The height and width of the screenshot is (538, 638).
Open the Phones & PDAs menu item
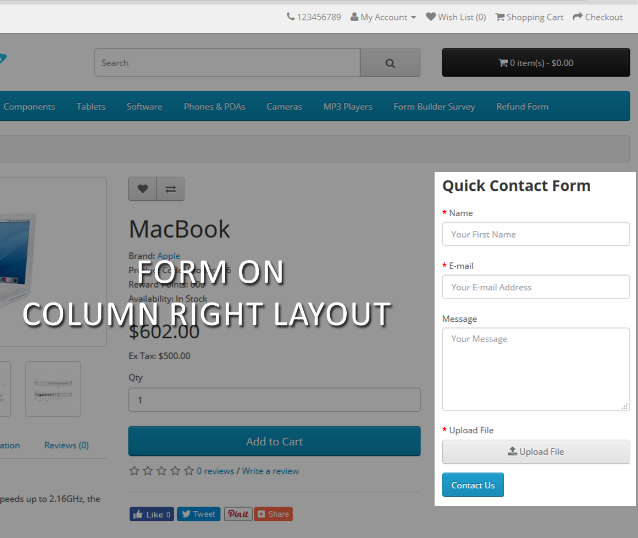(x=214, y=107)
